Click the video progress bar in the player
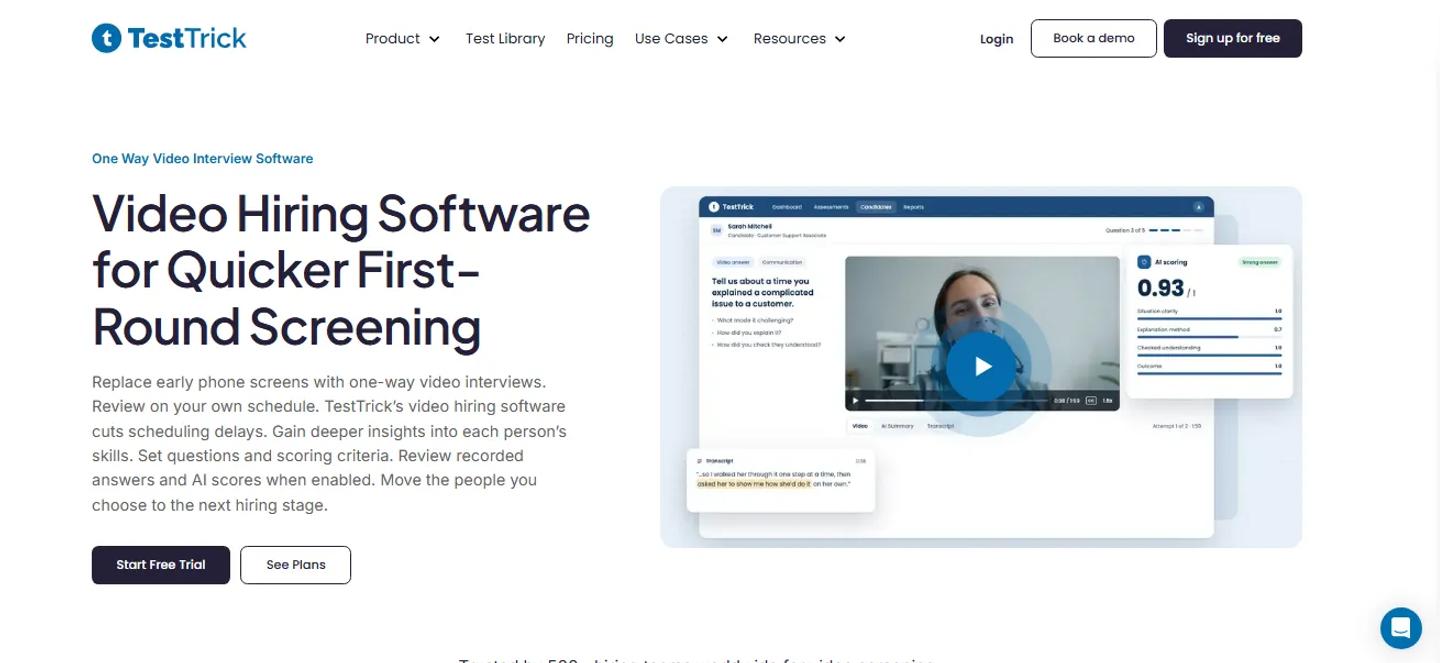The width and height of the screenshot is (1440, 663). point(956,400)
